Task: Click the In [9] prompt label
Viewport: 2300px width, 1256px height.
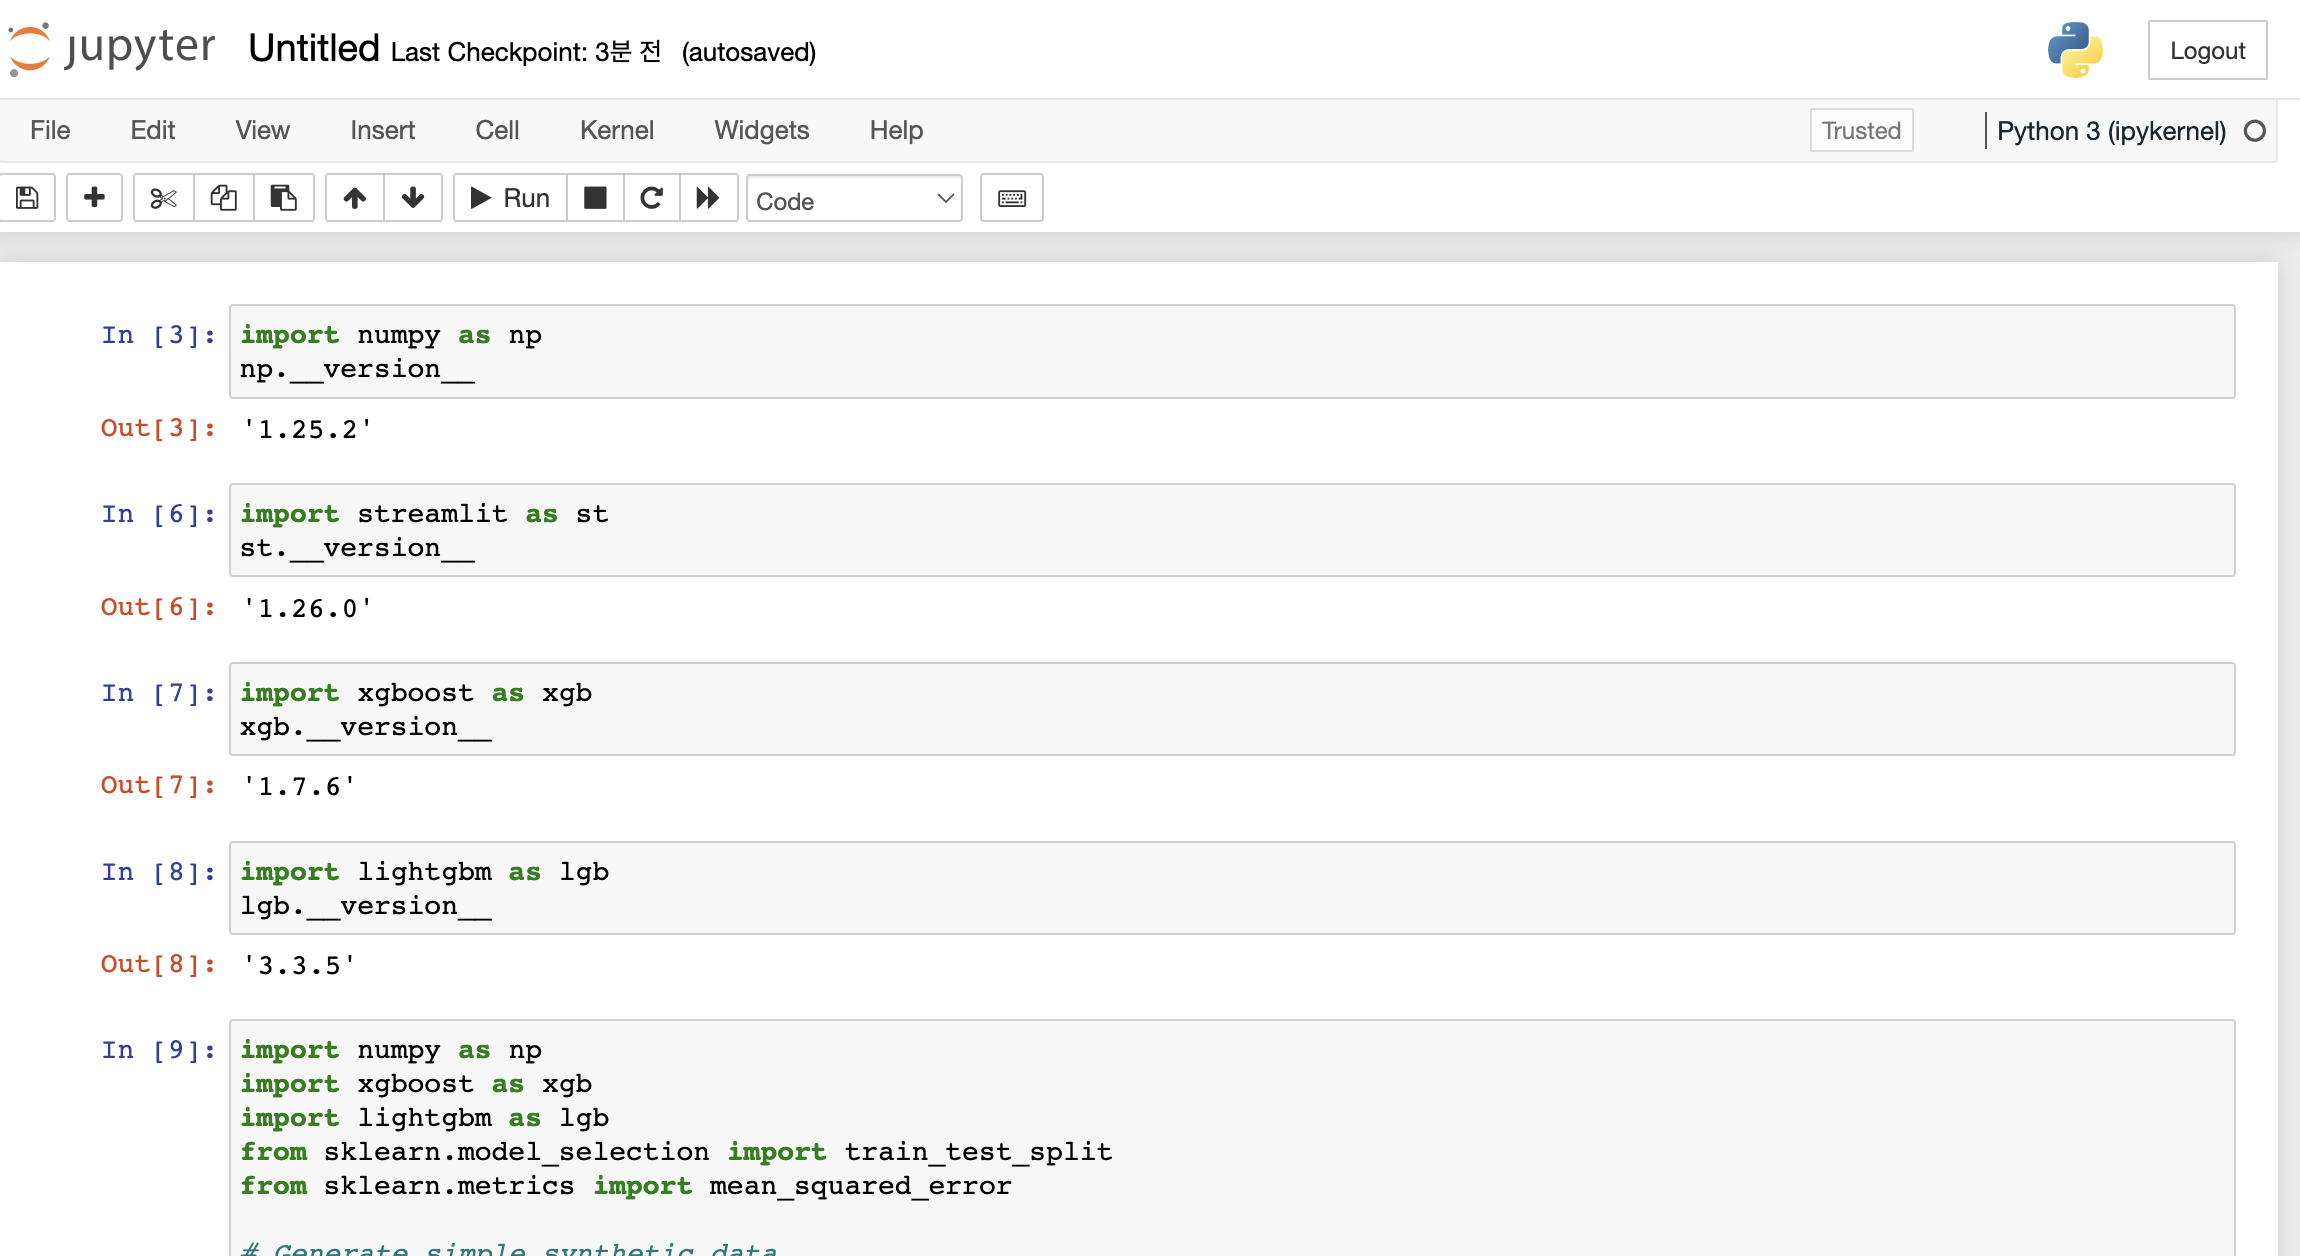Action: [x=159, y=1050]
